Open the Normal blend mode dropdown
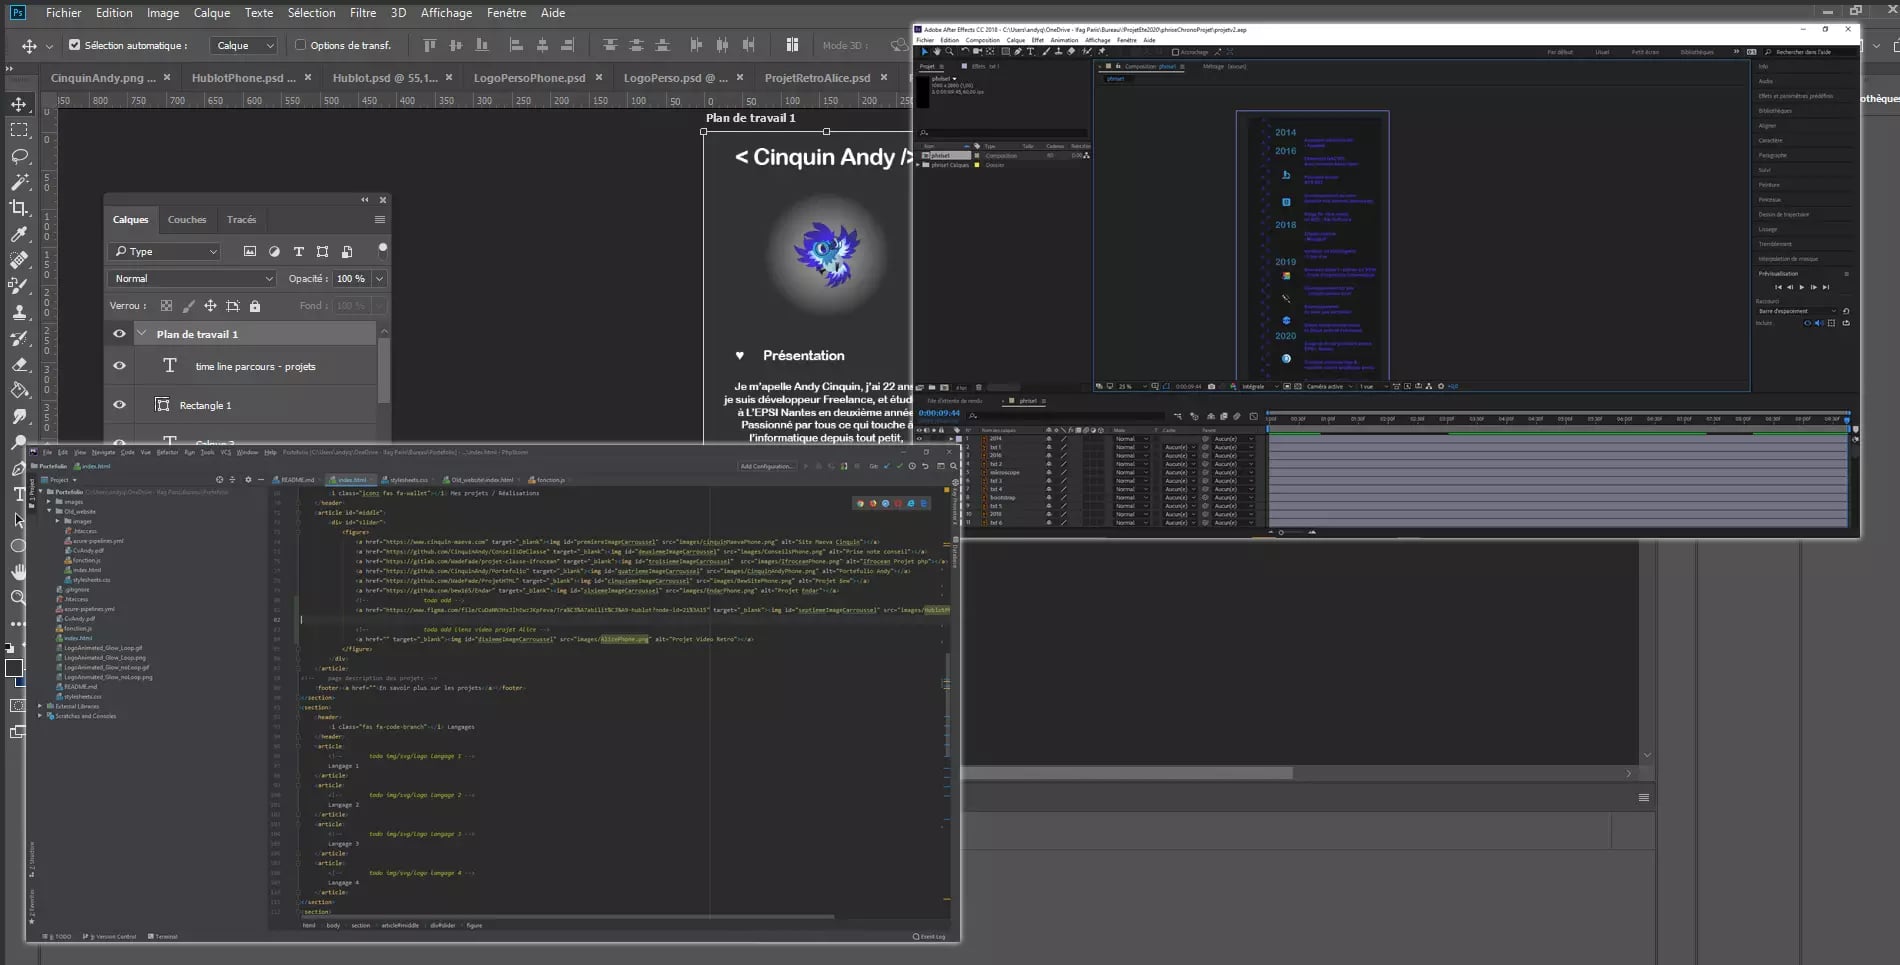Viewport: 1900px width, 965px height. [192, 278]
